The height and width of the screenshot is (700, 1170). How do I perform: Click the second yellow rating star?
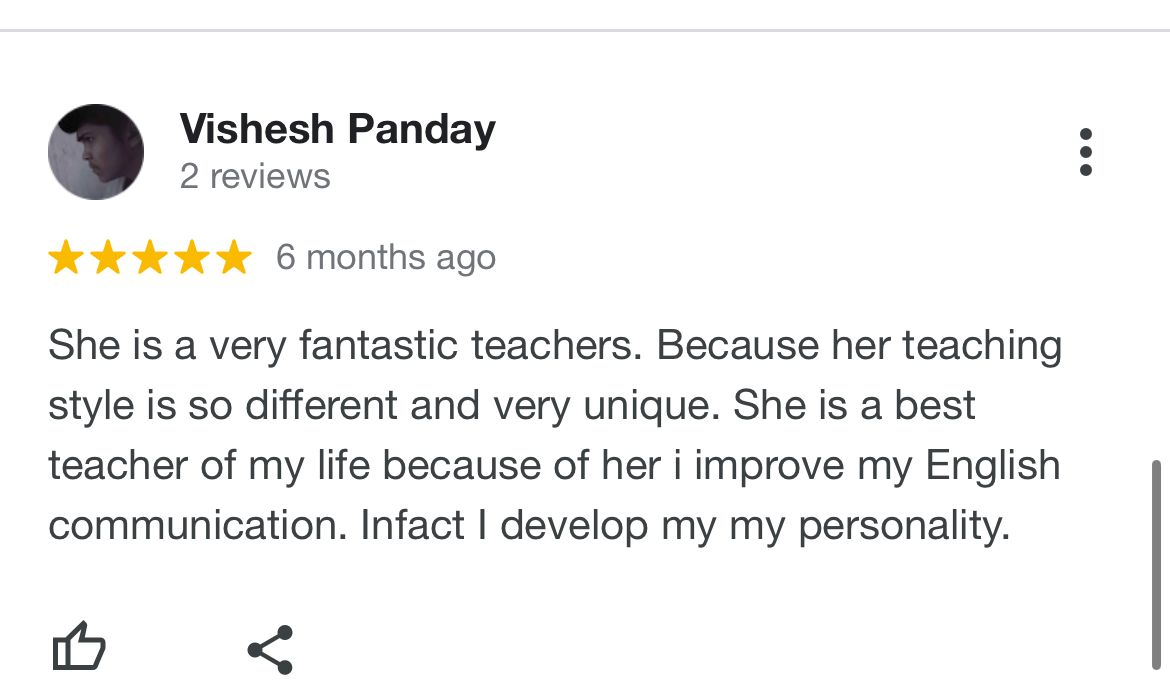tap(108, 258)
